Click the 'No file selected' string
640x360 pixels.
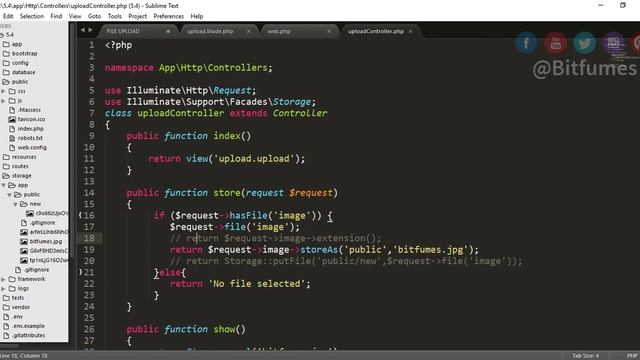tap(257, 283)
